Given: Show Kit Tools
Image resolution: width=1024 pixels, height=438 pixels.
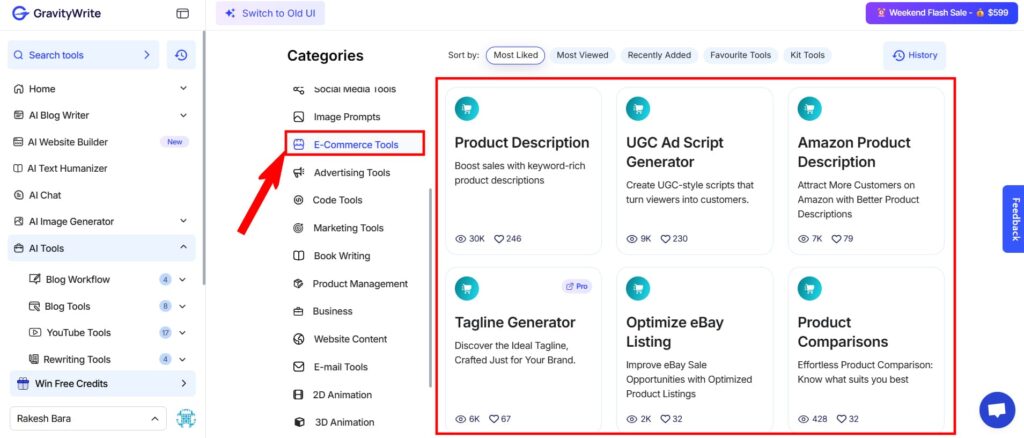Looking at the screenshot, I should click(x=807, y=55).
